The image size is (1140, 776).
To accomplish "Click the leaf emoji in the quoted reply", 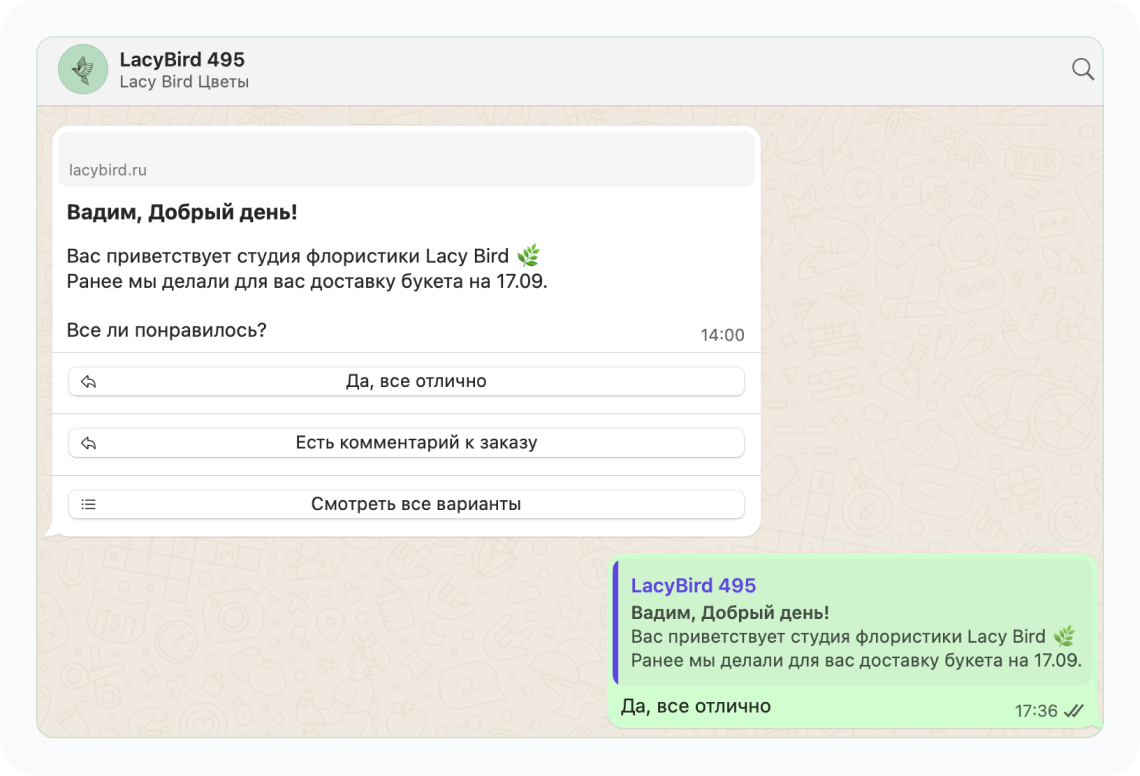I will click(1064, 636).
